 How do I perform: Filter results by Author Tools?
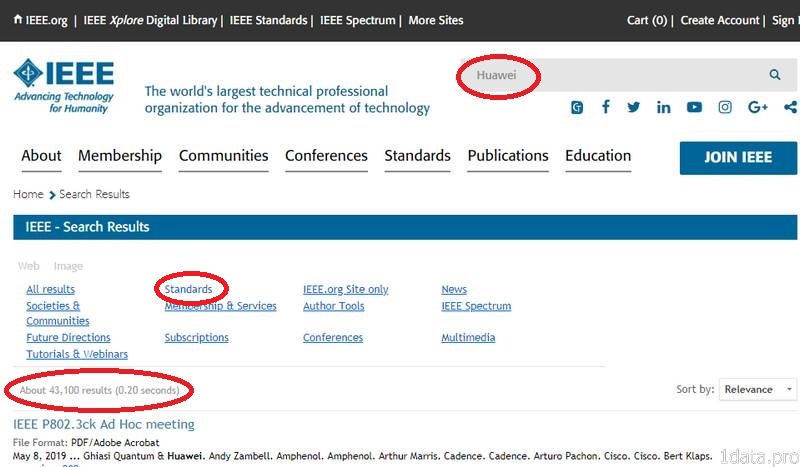tap(334, 306)
